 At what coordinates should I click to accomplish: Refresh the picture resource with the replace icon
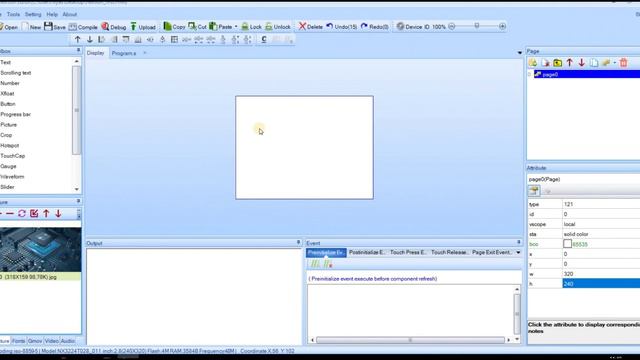point(22,213)
